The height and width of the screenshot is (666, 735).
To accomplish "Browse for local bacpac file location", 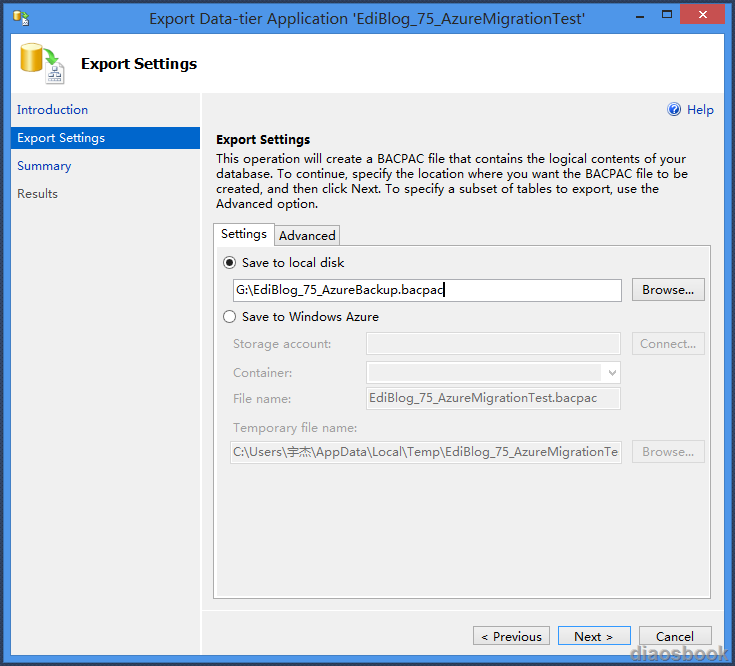I will pyautogui.click(x=668, y=290).
